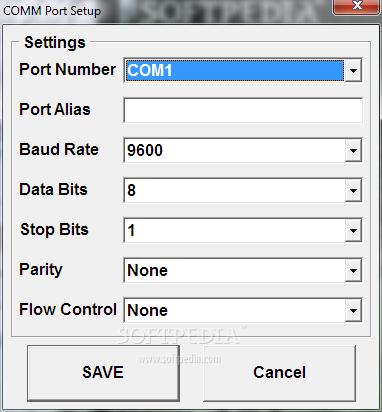Click the Baud Rate label
382x412 pixels.
click(59, 149)
